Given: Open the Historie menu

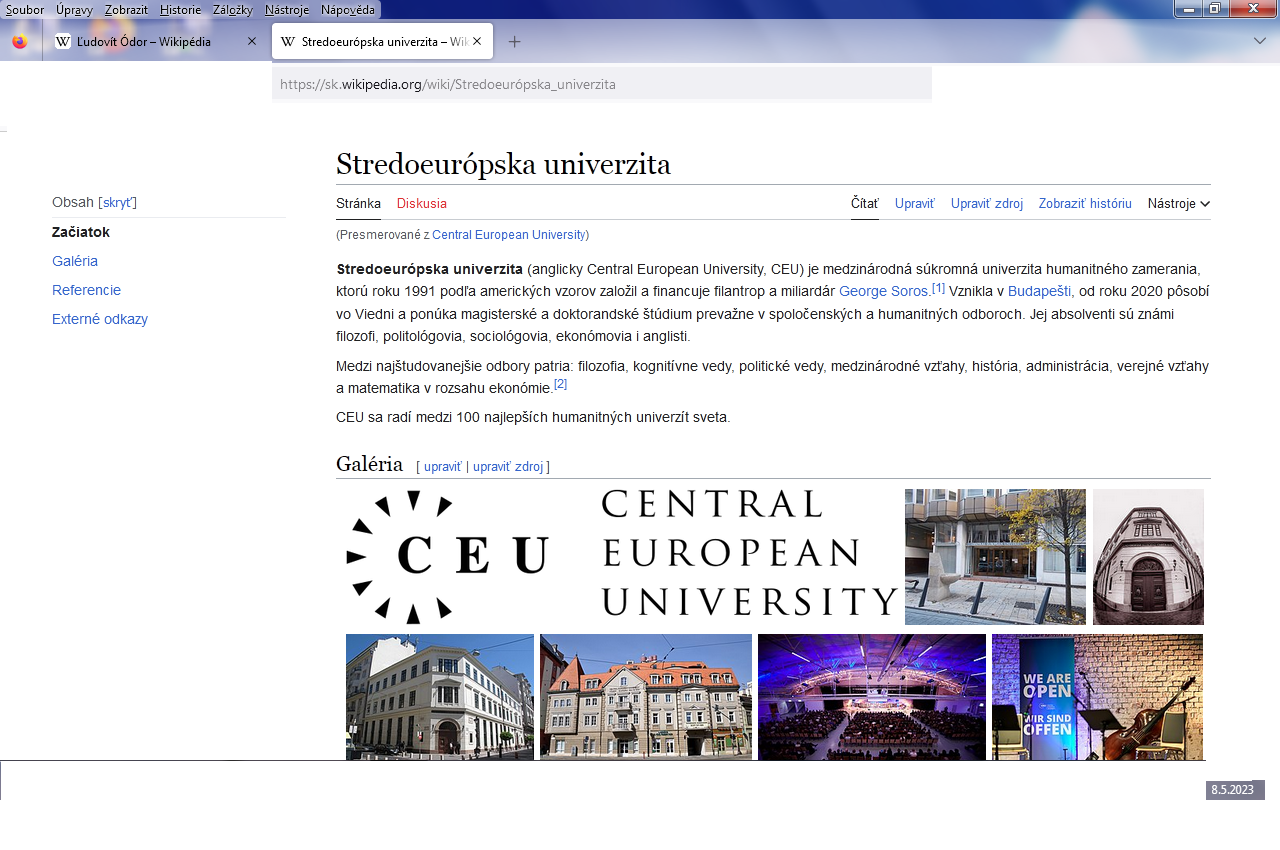Looking at the screenshot, I should [x=180, y=10].
